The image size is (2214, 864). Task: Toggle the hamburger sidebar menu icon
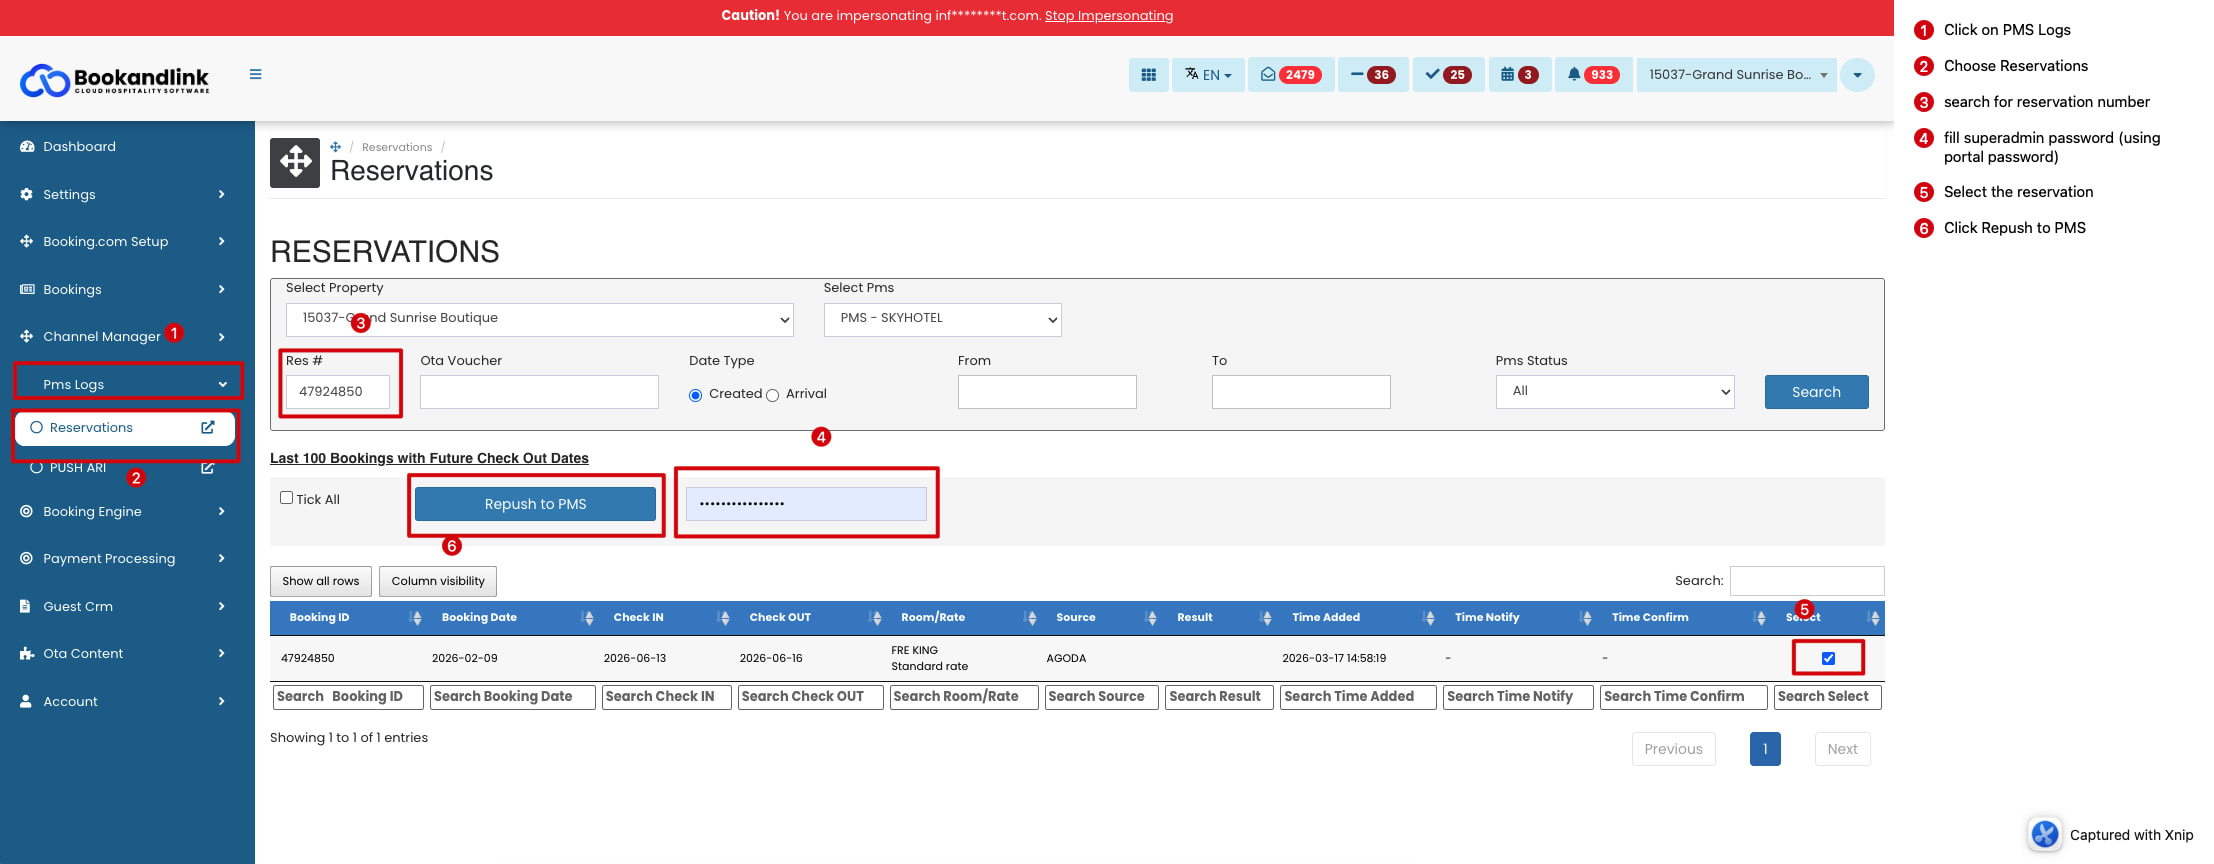coord(256,74)
